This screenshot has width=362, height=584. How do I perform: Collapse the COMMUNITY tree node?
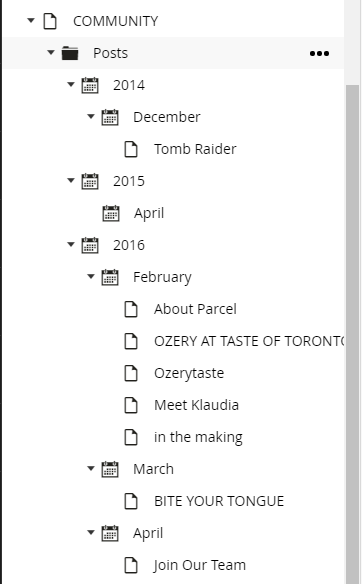tap(31, 20)
